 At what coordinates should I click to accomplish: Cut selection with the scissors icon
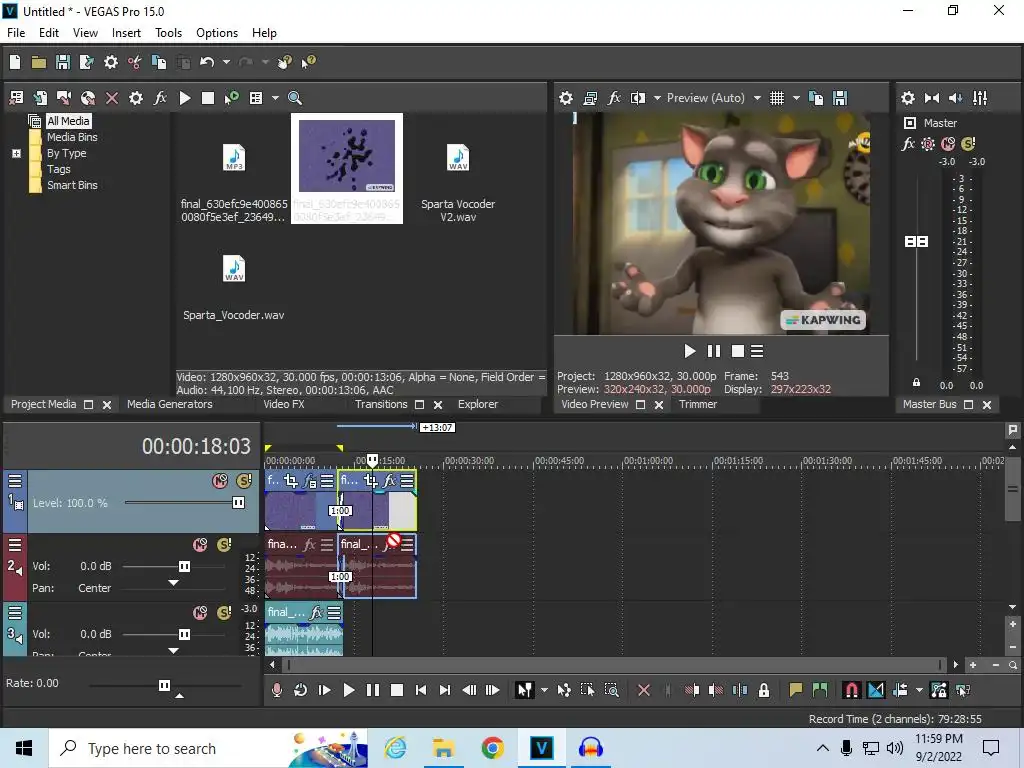click(x=135, y=62)
